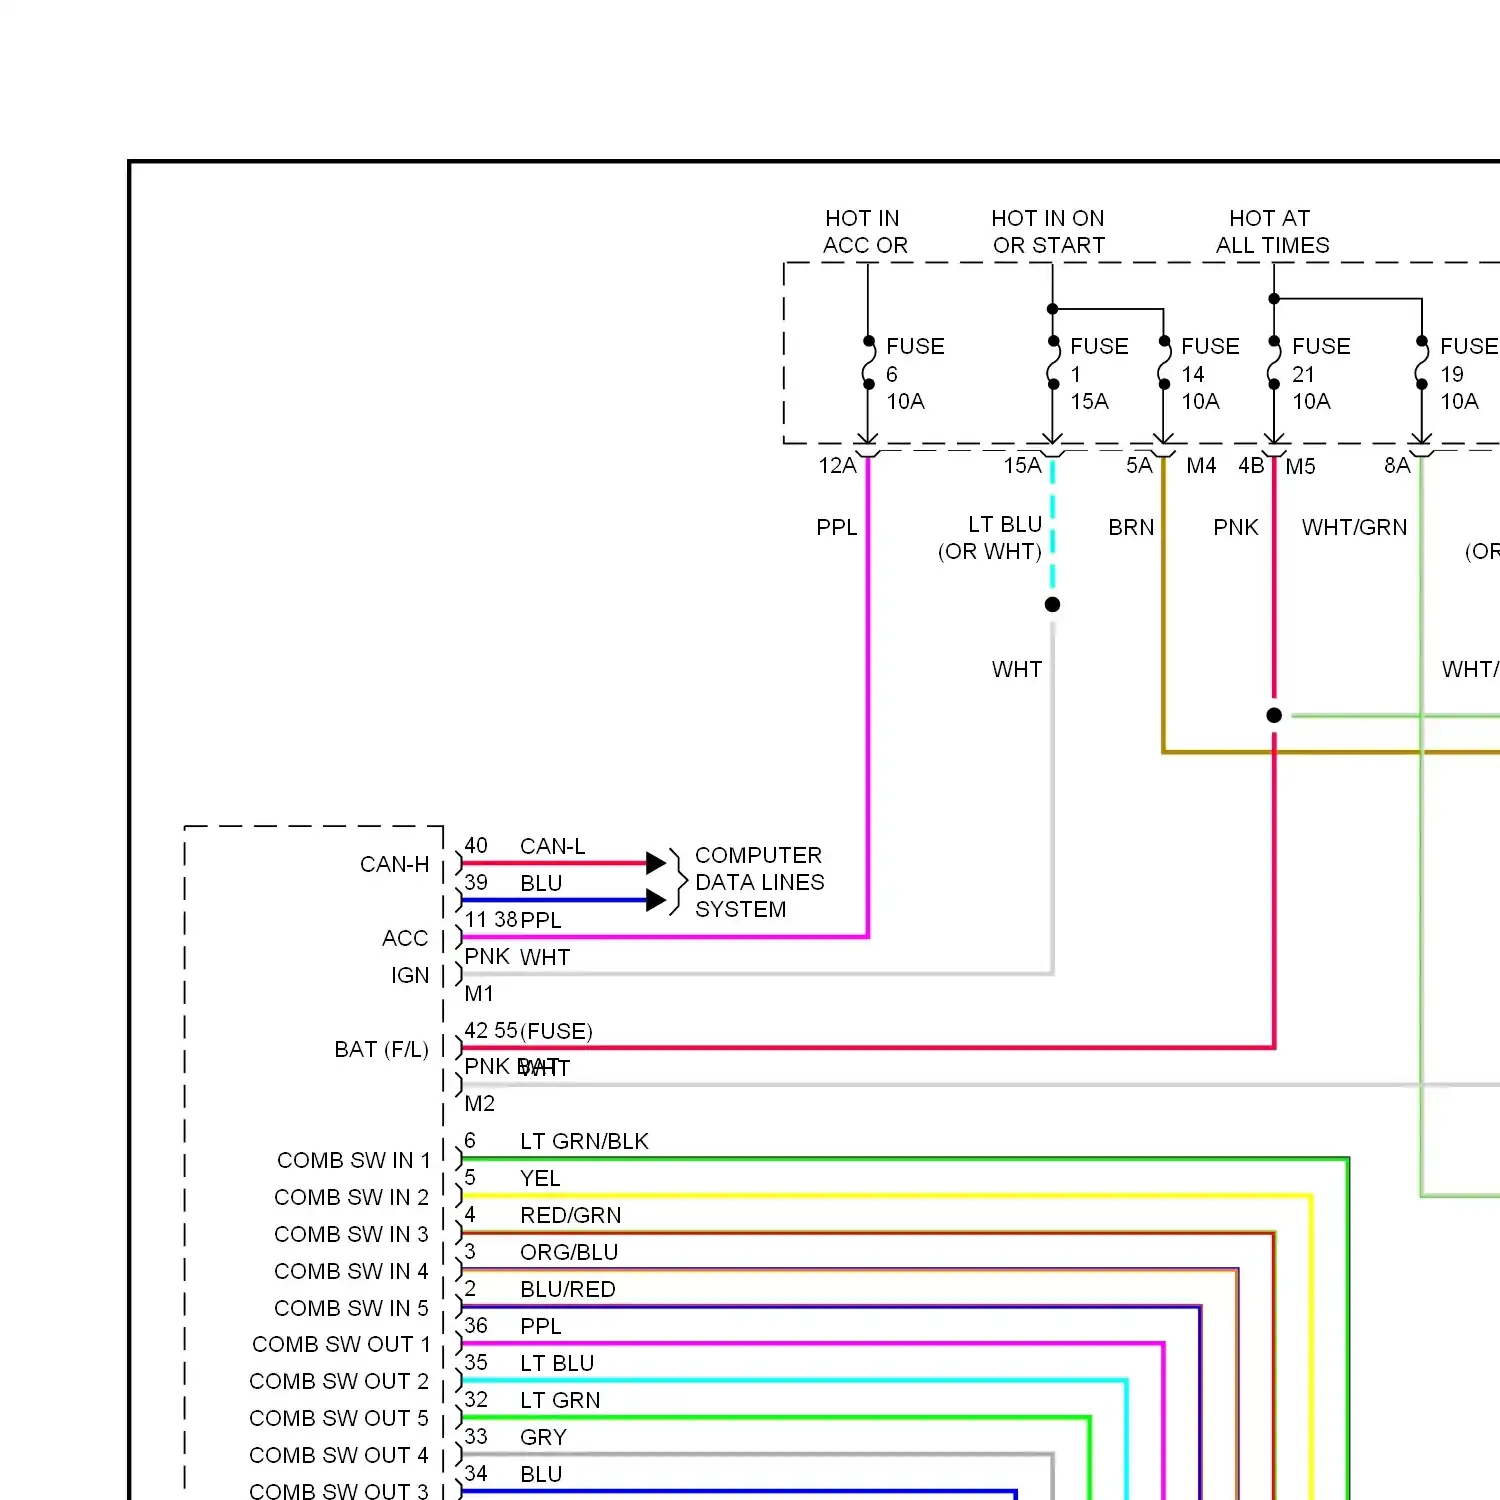Click arrowhead on the CAN-L red wire
Image resolution: width=1500 pixels, height=1500 pixels.
656,863
